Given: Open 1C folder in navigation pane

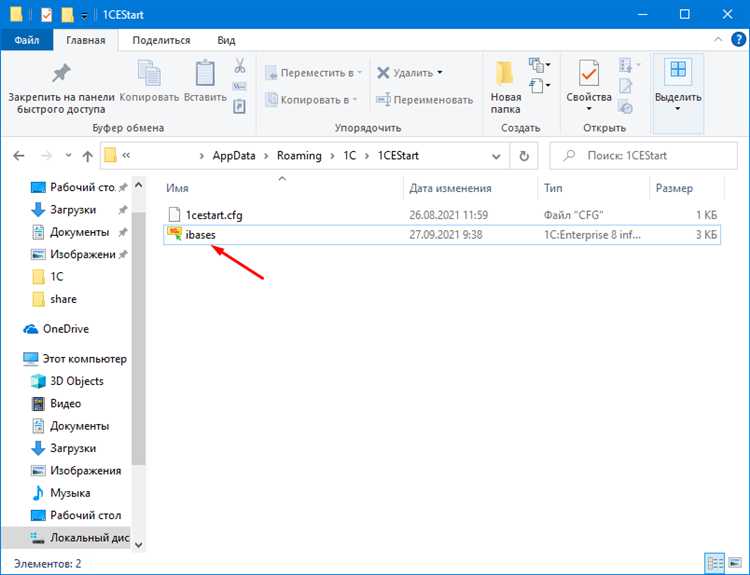Looking at the screenshot, I should [48, 276].
